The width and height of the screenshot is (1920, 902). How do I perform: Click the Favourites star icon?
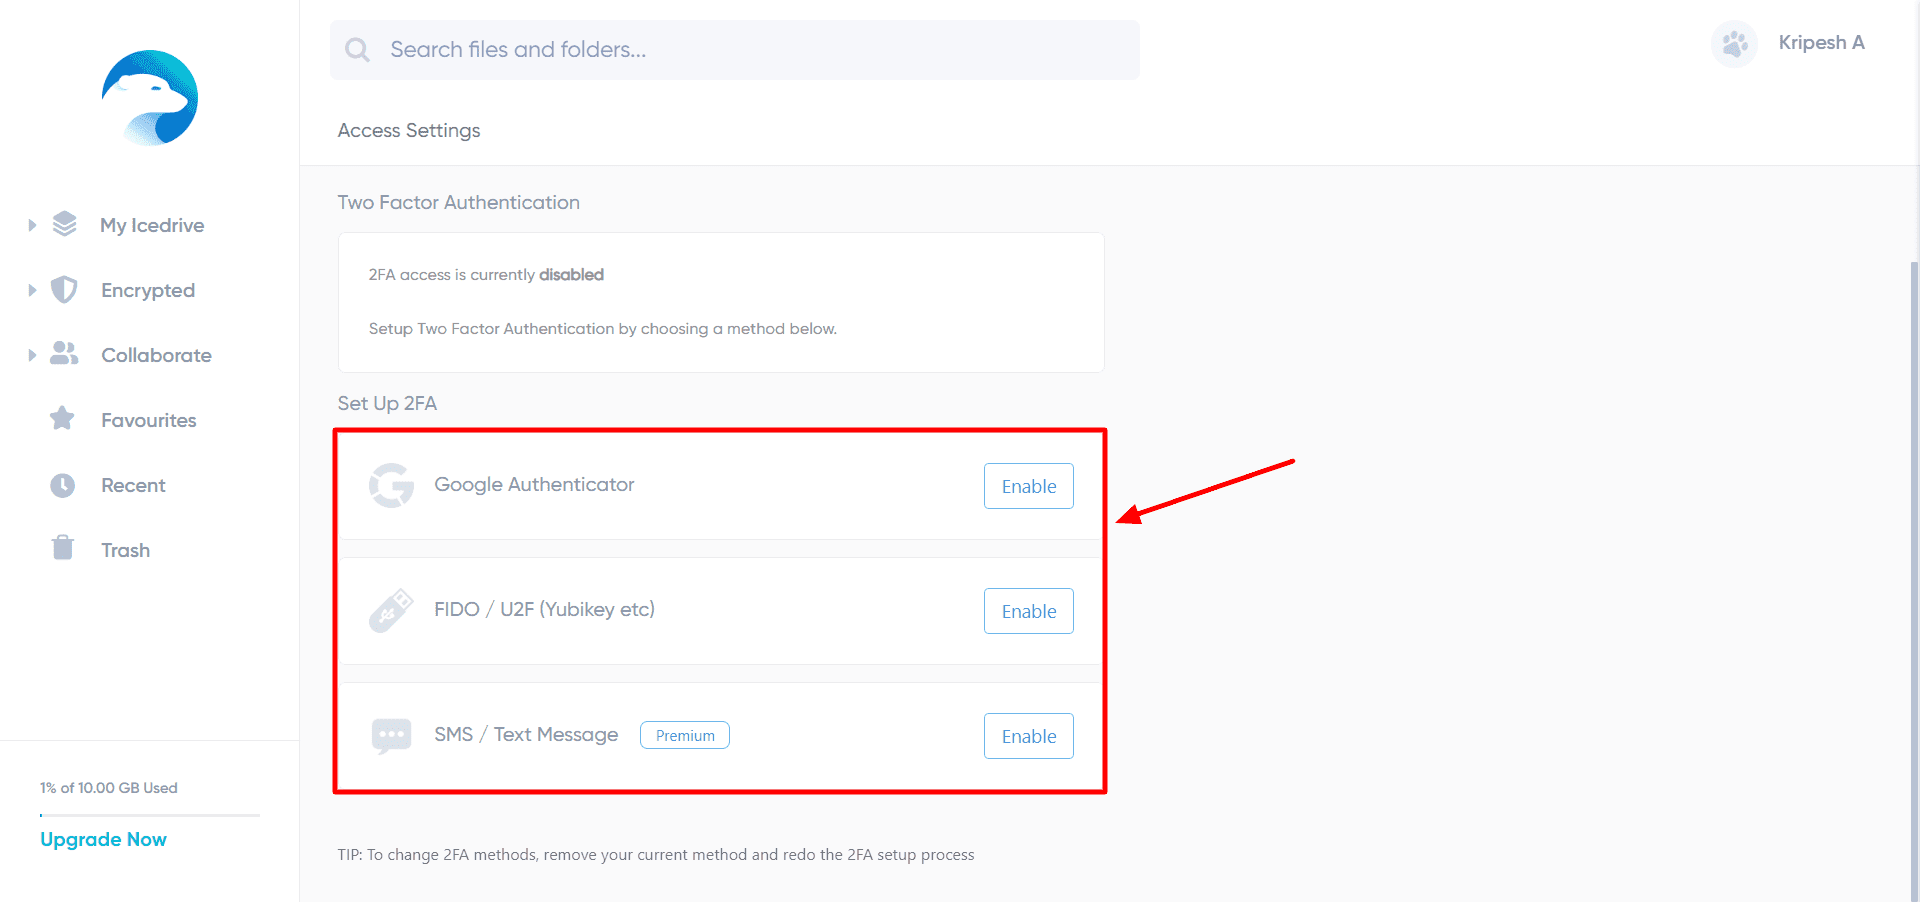(x=62, y=419)
